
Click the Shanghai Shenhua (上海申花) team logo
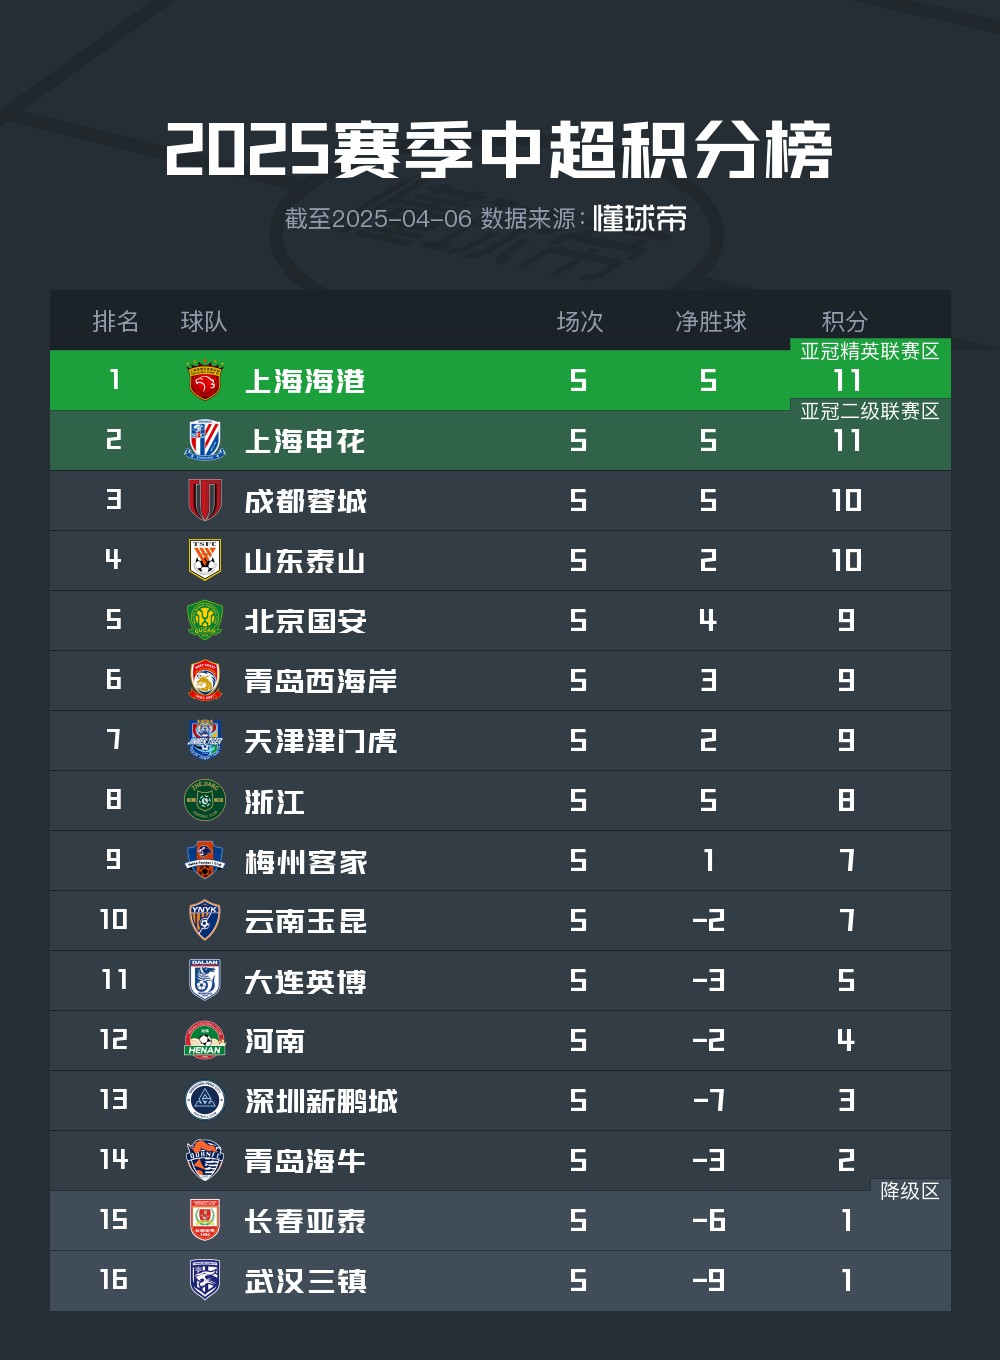(x=205, y=441)
